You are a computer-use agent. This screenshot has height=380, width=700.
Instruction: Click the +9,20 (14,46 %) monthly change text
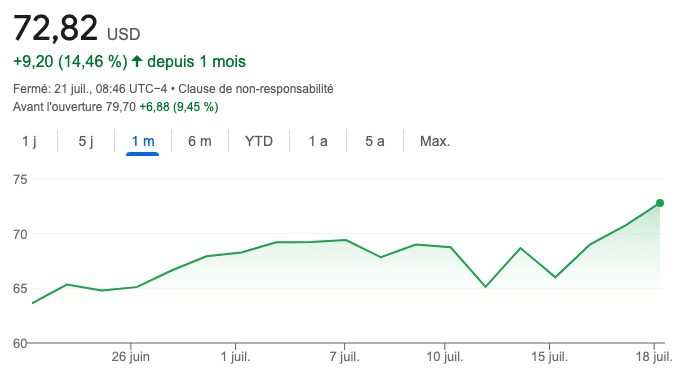[x=70, y=61]
